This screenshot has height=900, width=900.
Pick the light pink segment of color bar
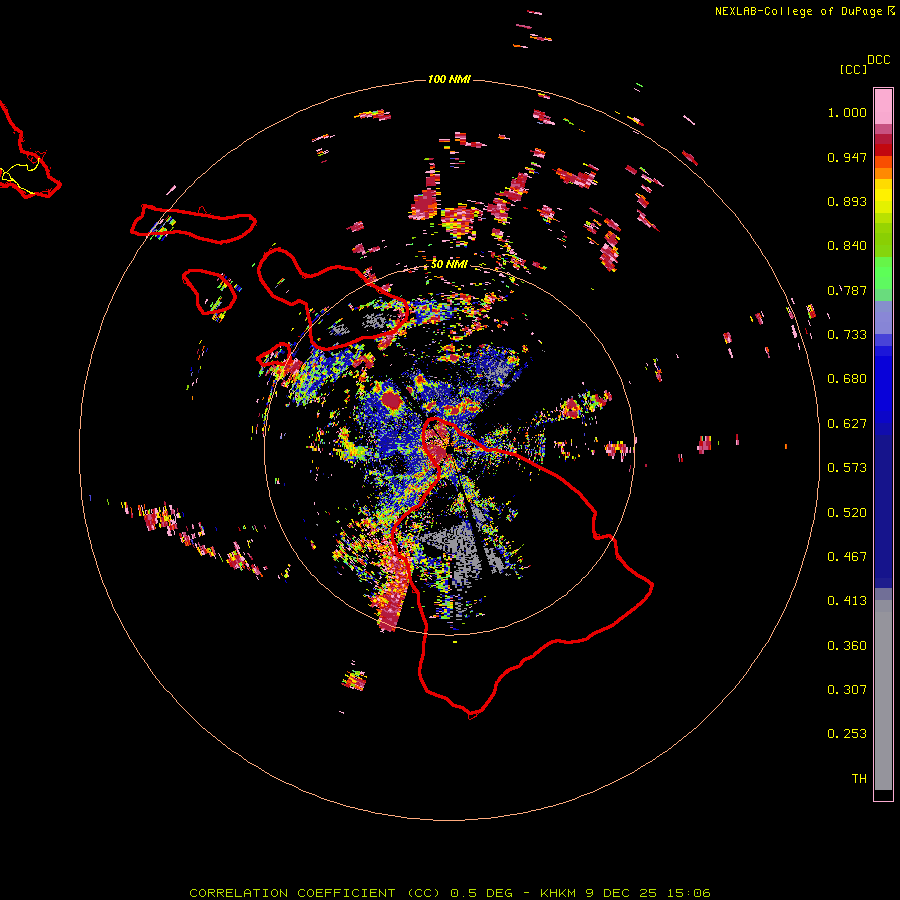click(x=883, y=107)
